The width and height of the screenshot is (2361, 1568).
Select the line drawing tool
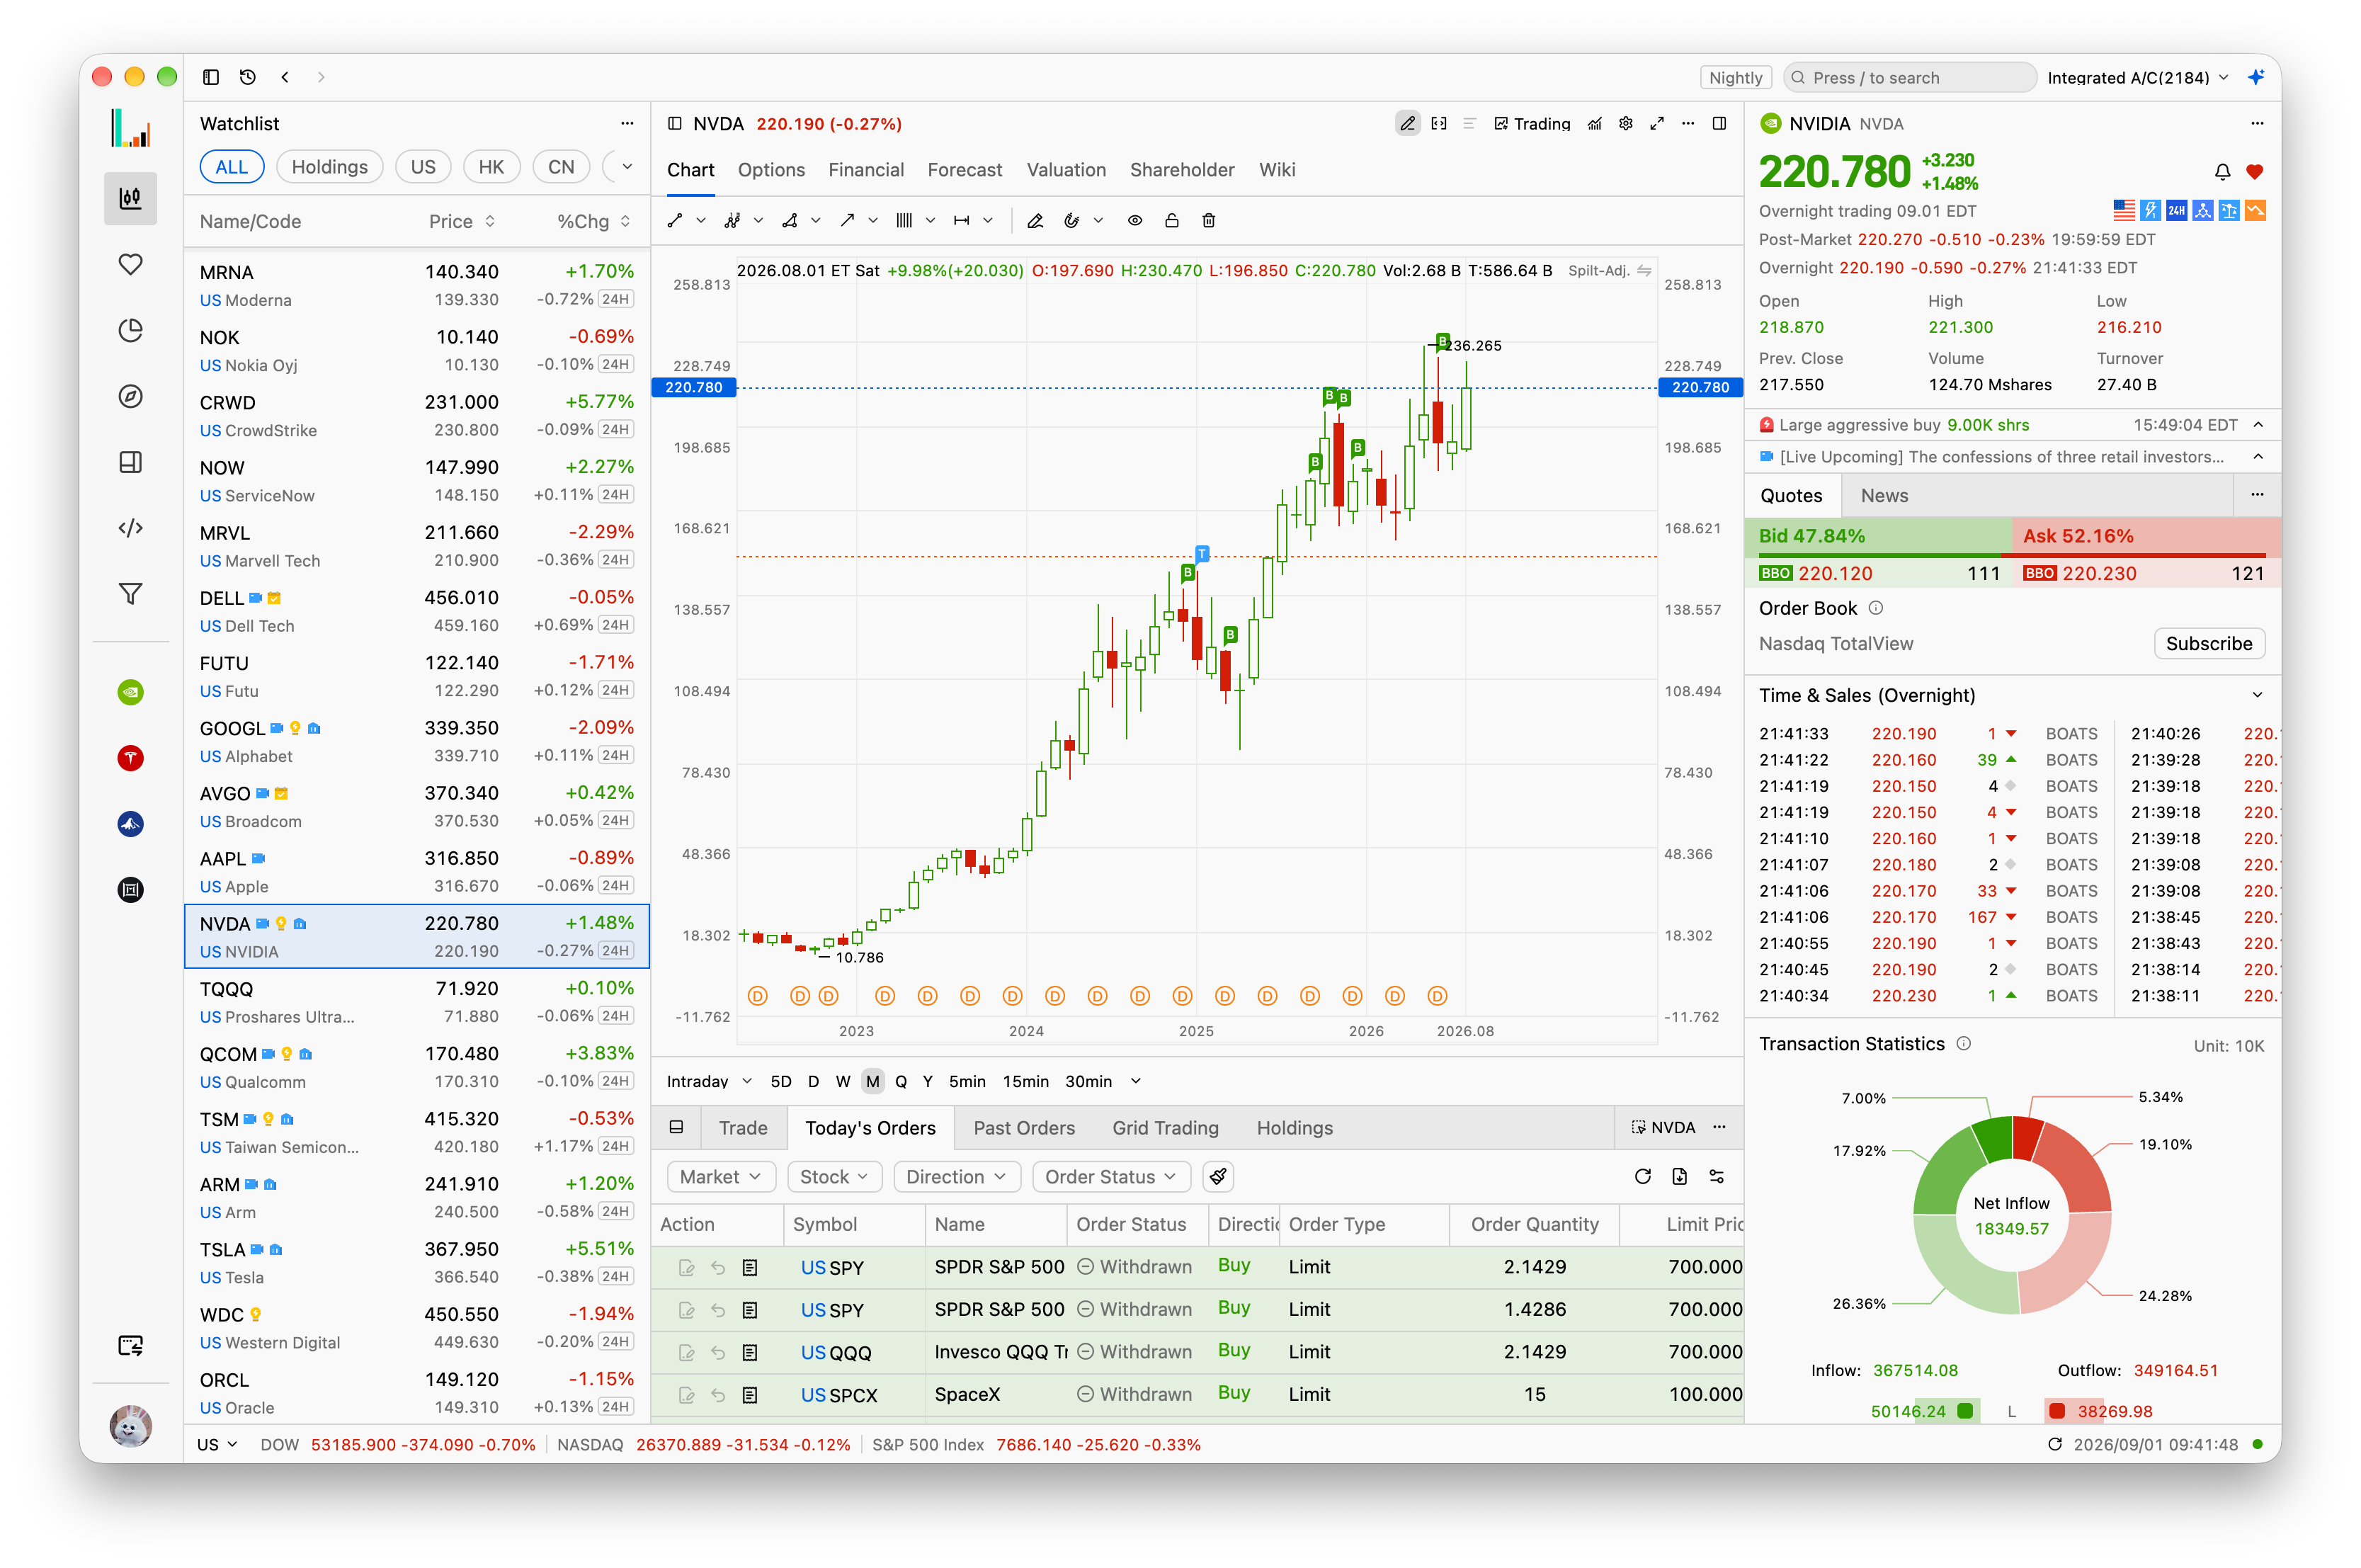(675, 221)
